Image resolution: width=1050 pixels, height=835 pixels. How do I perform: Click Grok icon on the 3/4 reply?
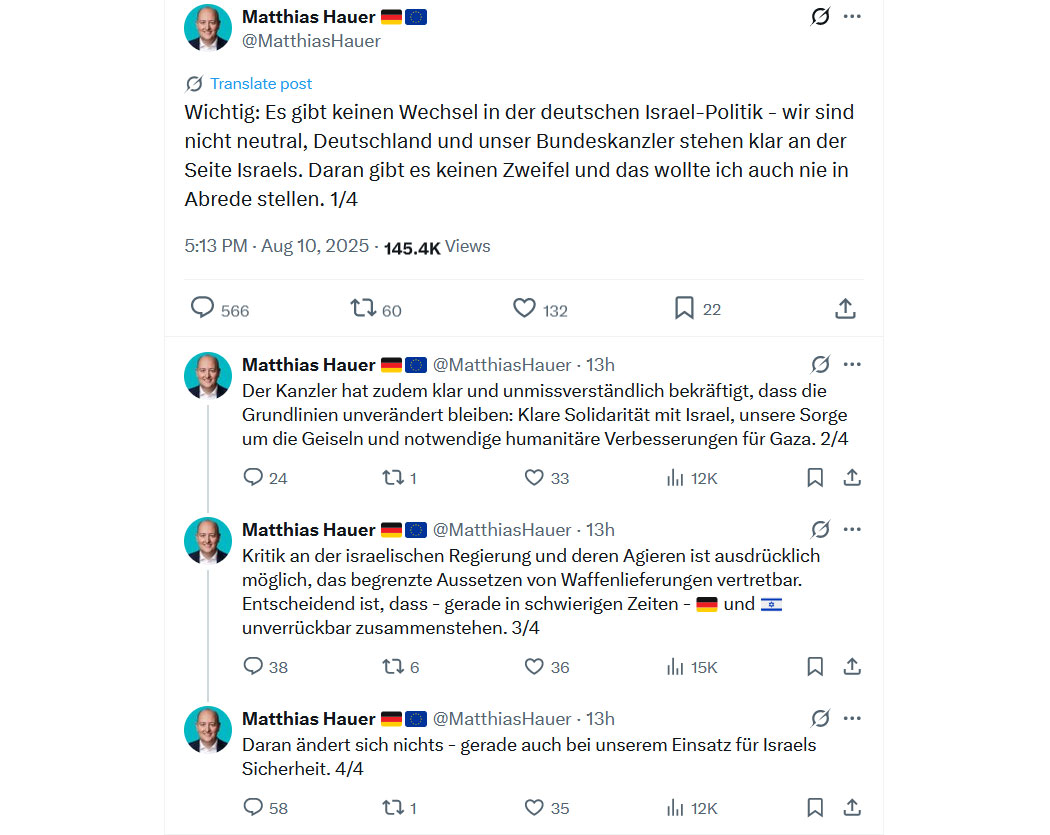(x=820, y=529)
